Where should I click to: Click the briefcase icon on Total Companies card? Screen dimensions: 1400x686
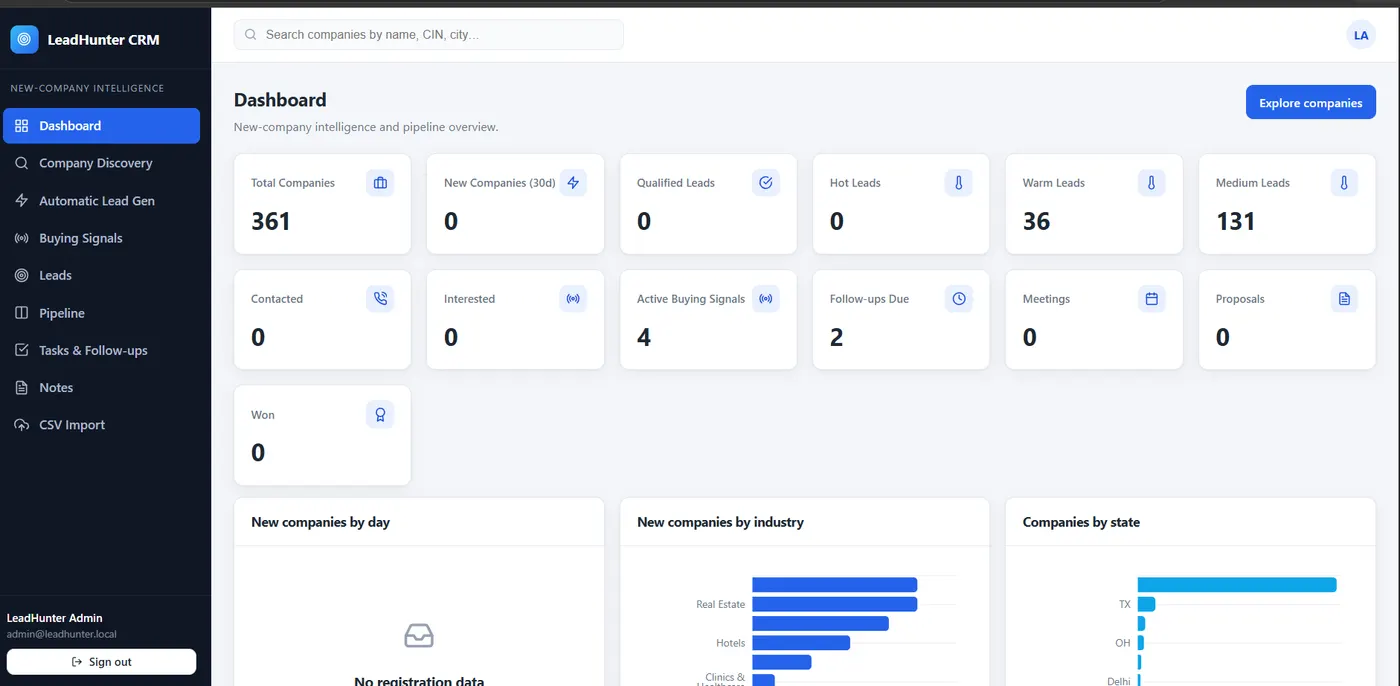click(x=380, y=183)
